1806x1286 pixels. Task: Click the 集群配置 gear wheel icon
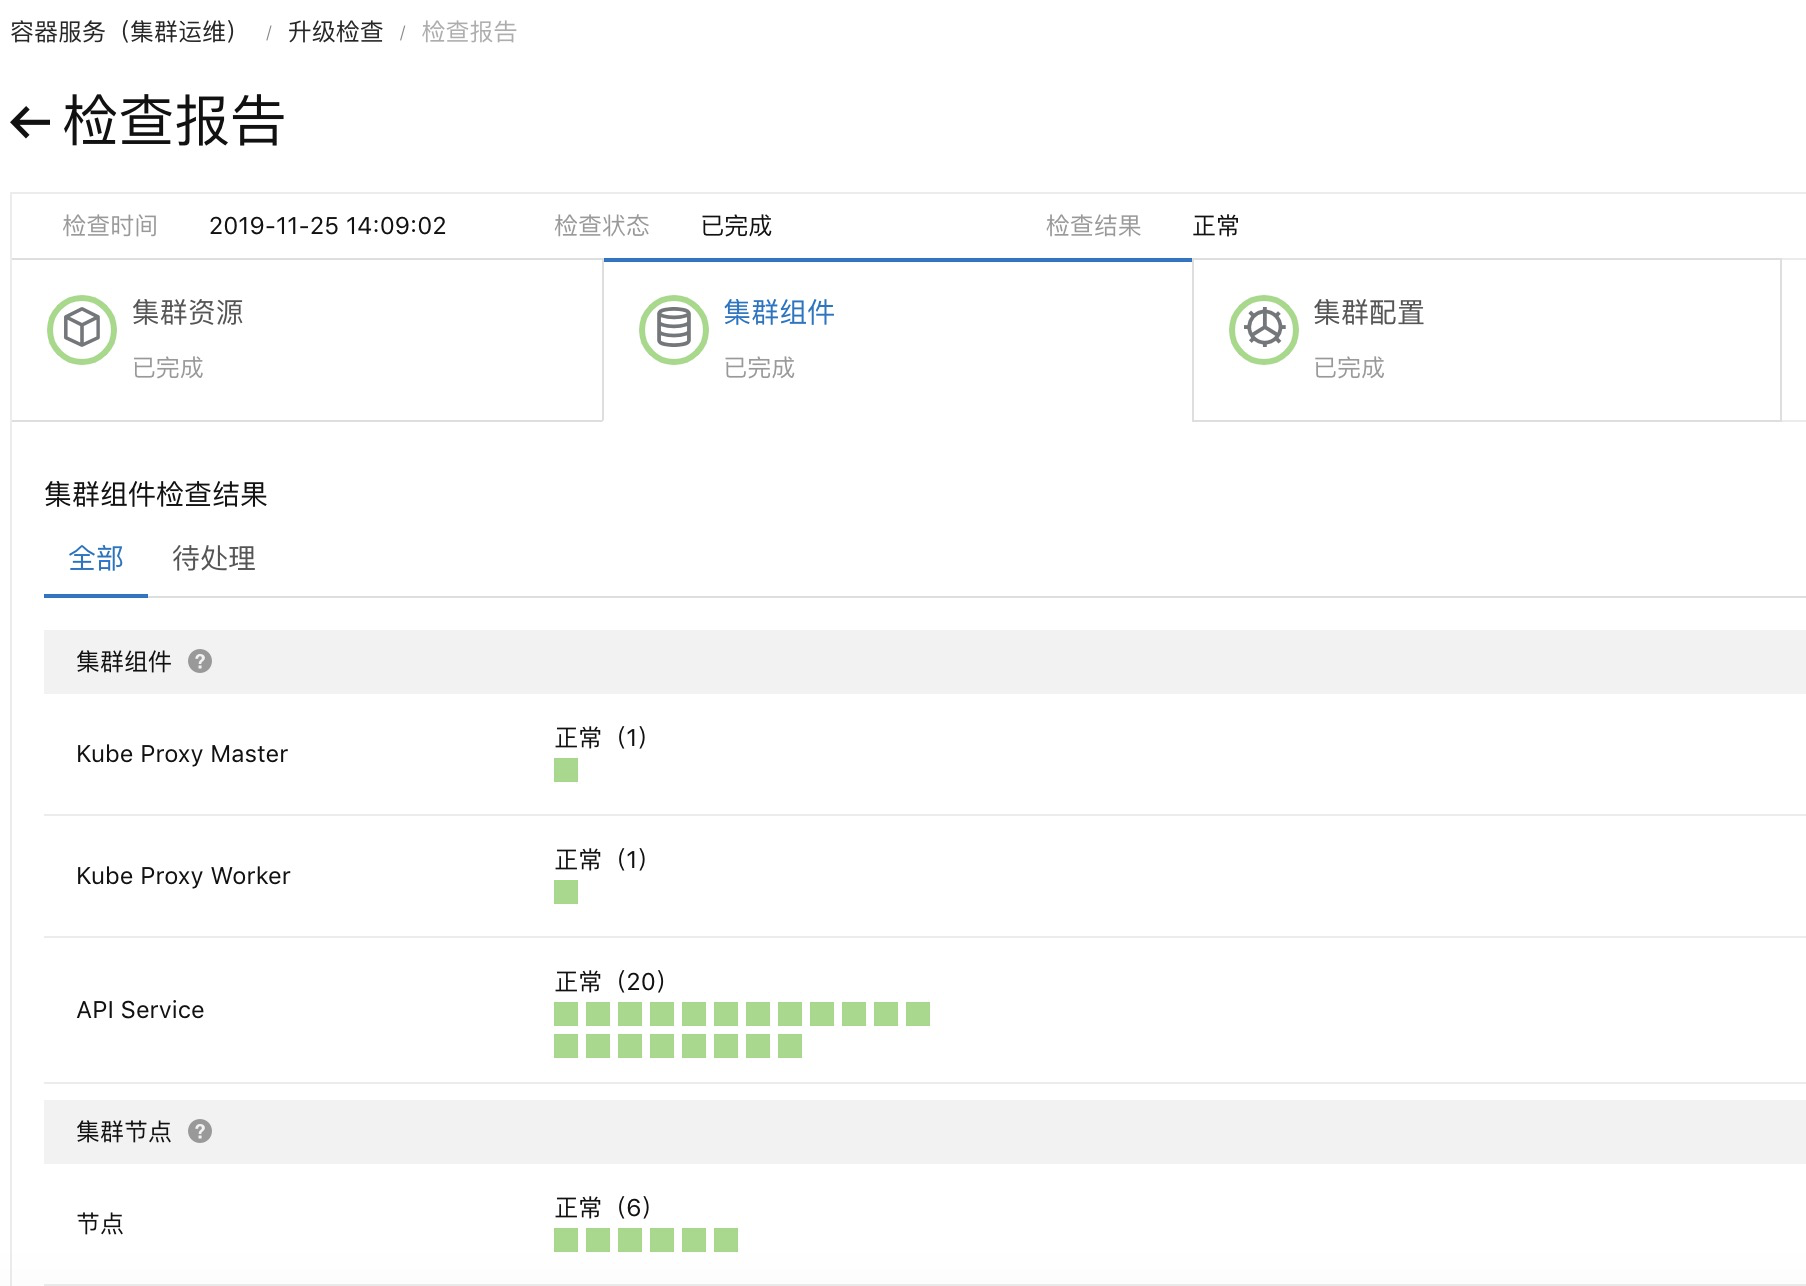tap(1263, 329)
